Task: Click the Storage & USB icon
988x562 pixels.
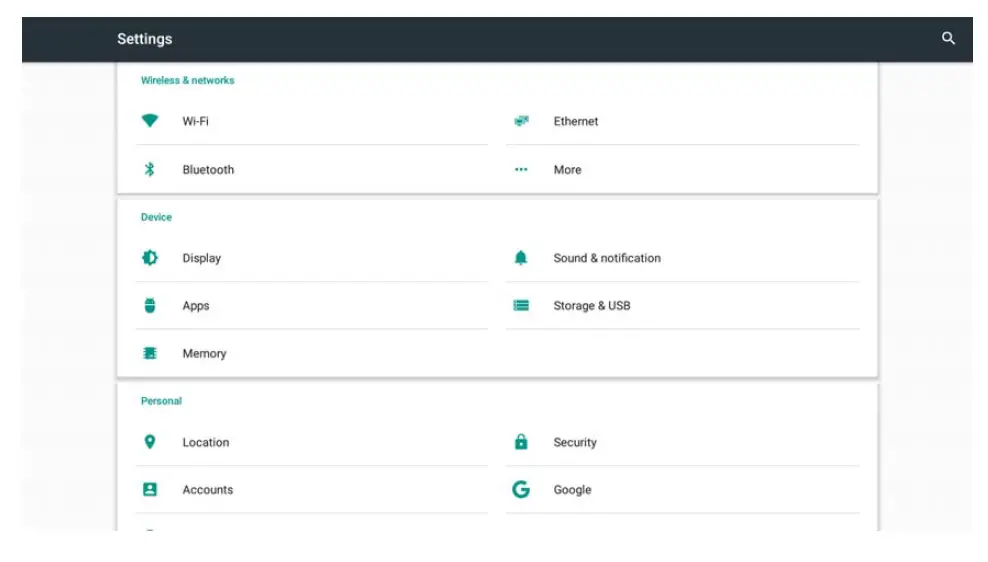Action: (x=521, y=306)
